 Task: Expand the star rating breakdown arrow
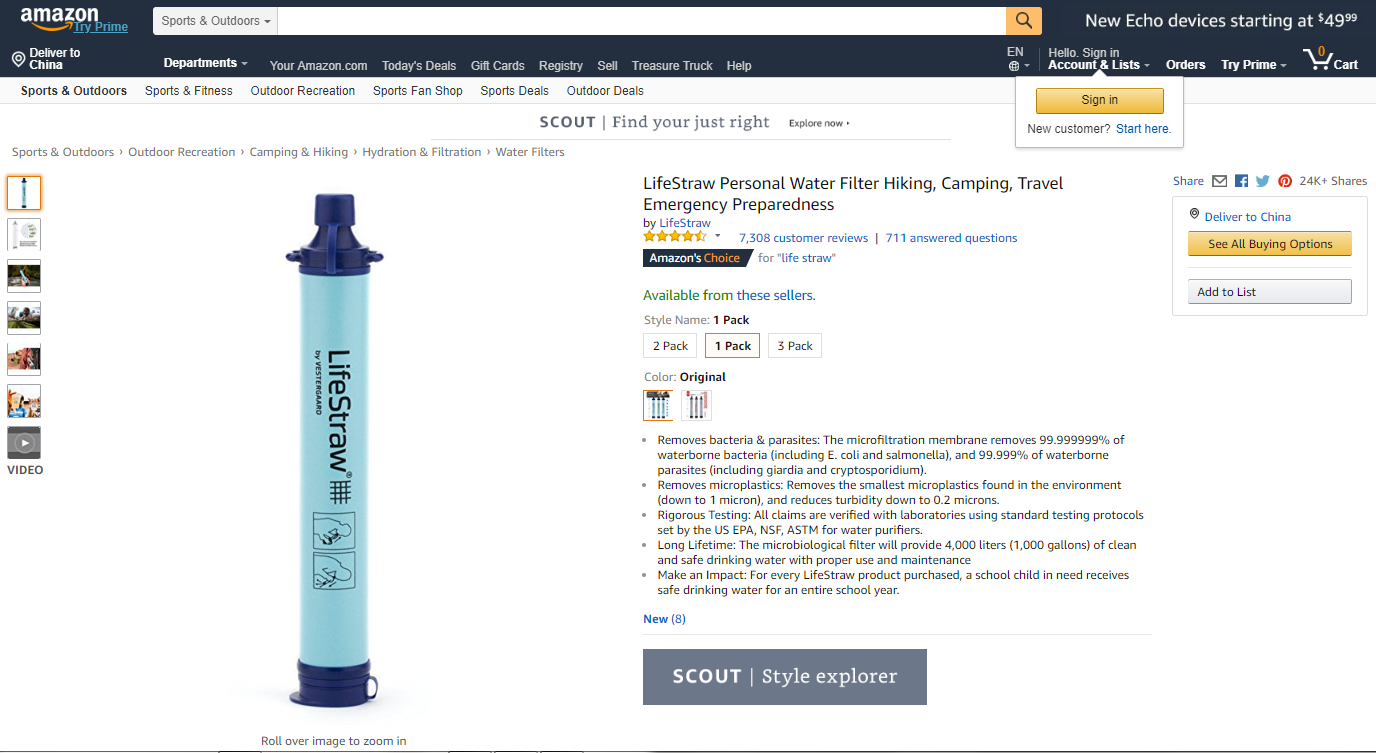tap(717, 237)
